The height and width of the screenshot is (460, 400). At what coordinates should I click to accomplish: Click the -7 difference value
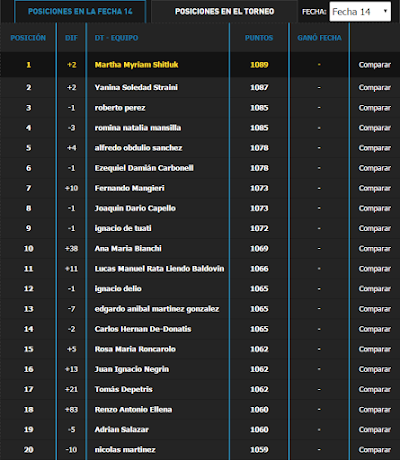(71, 309)
